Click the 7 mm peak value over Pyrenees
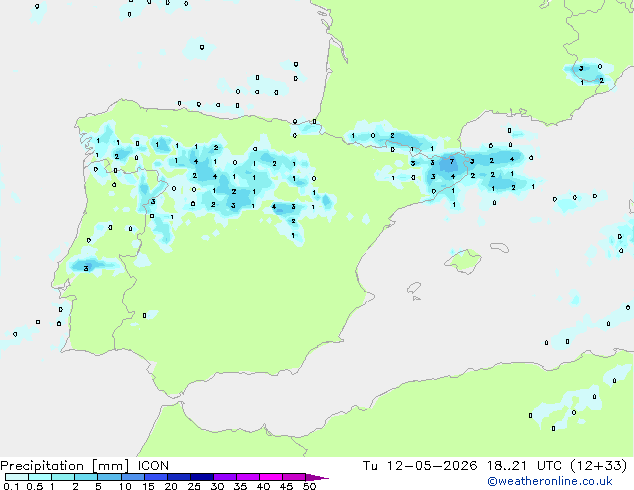Viewport: 634px width, 490px height. coord(452,161)
